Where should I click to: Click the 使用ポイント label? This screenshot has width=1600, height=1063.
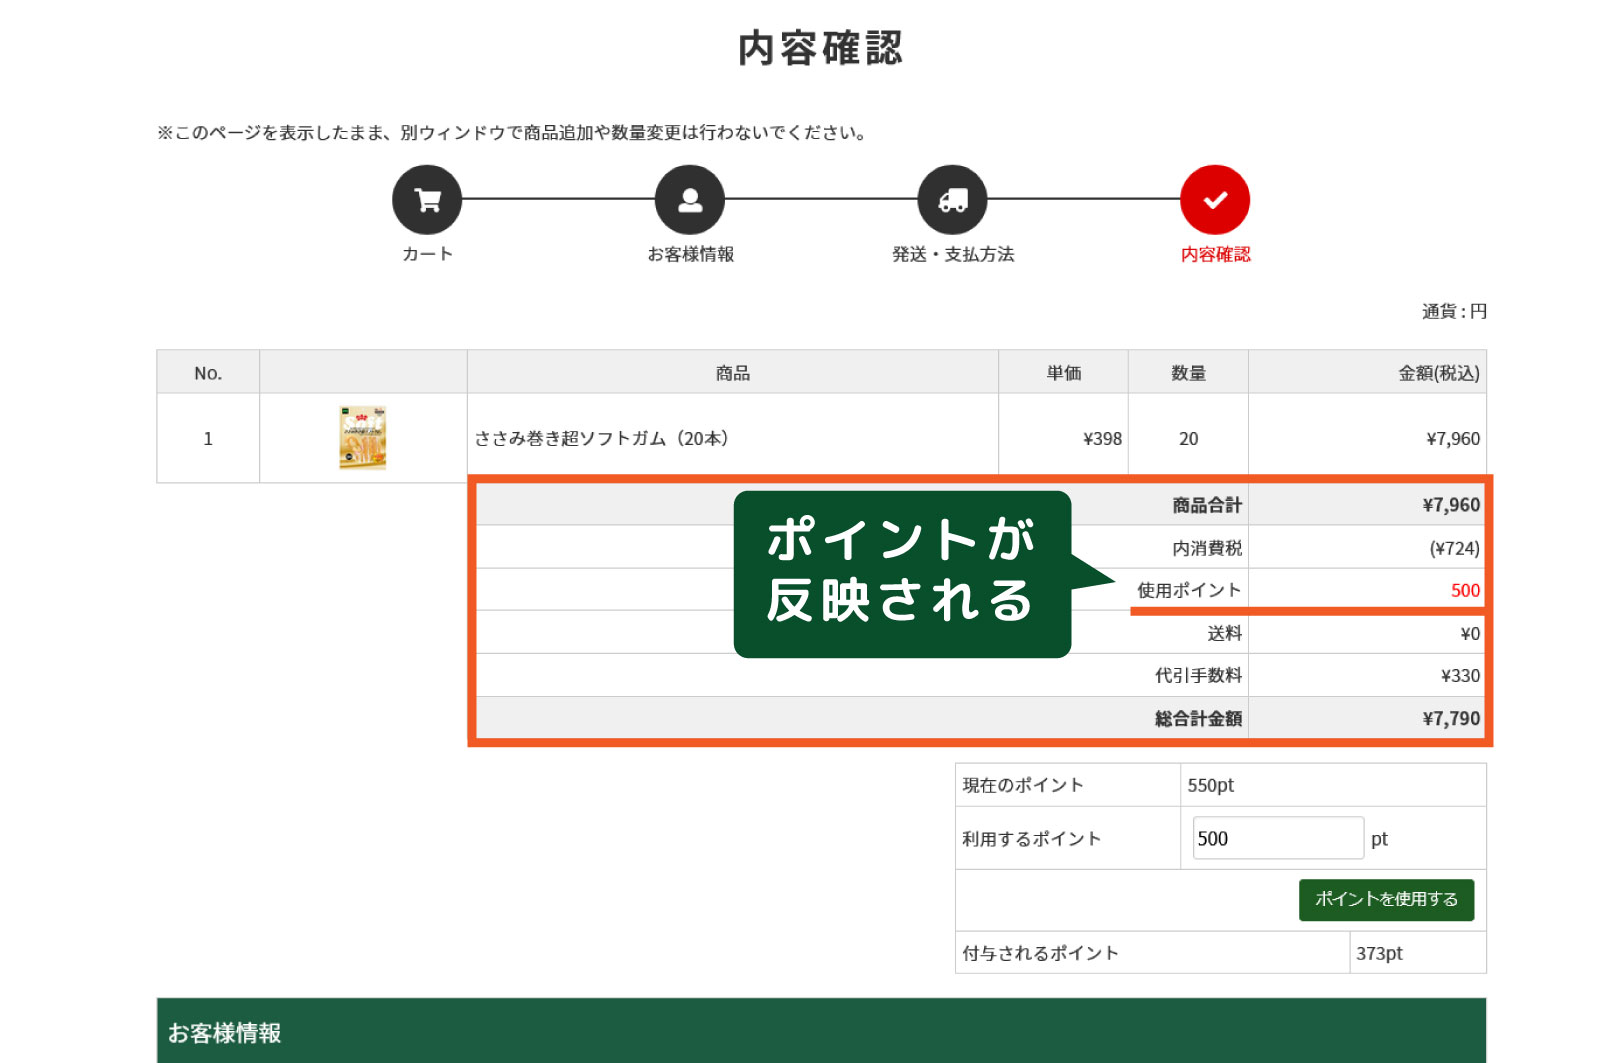click(x=1189, y=590)
